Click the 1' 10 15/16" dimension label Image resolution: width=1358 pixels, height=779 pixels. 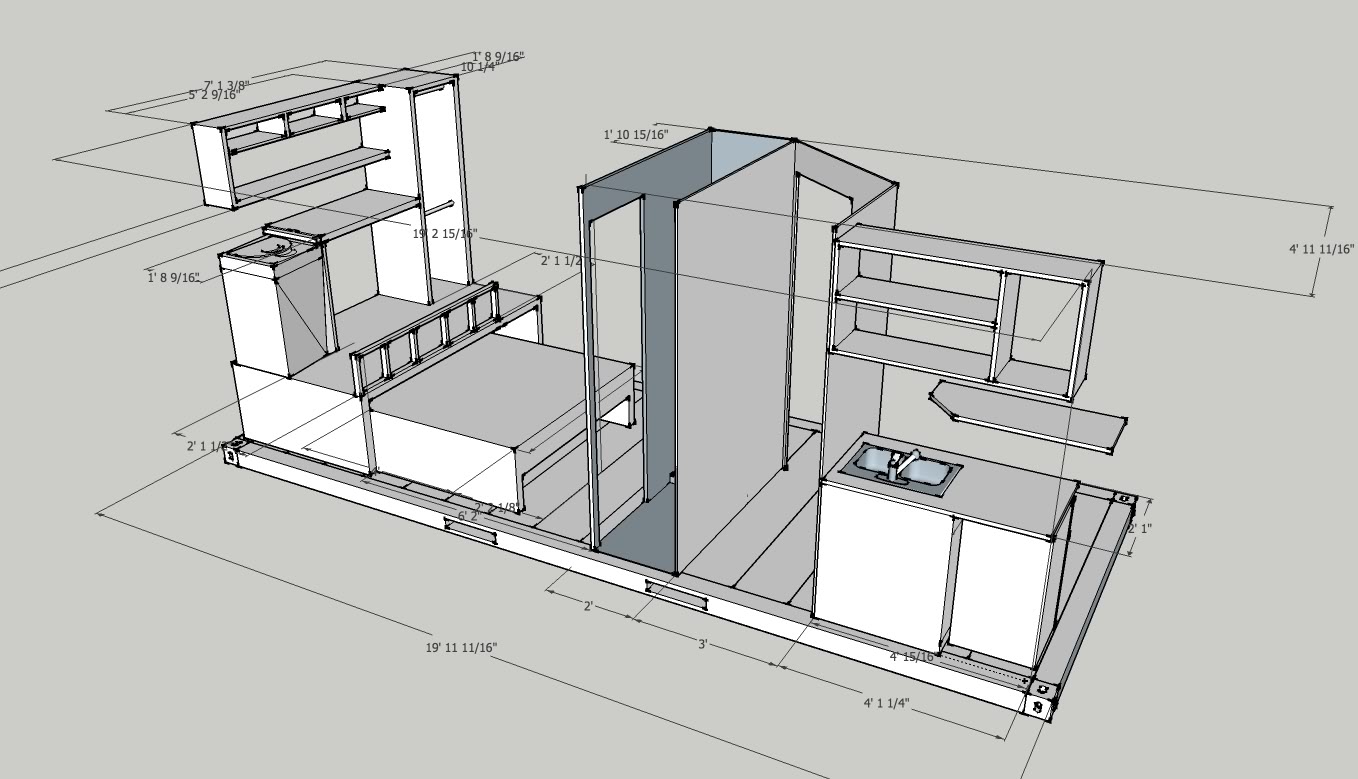pyautogui.click(x=636, y=132)
